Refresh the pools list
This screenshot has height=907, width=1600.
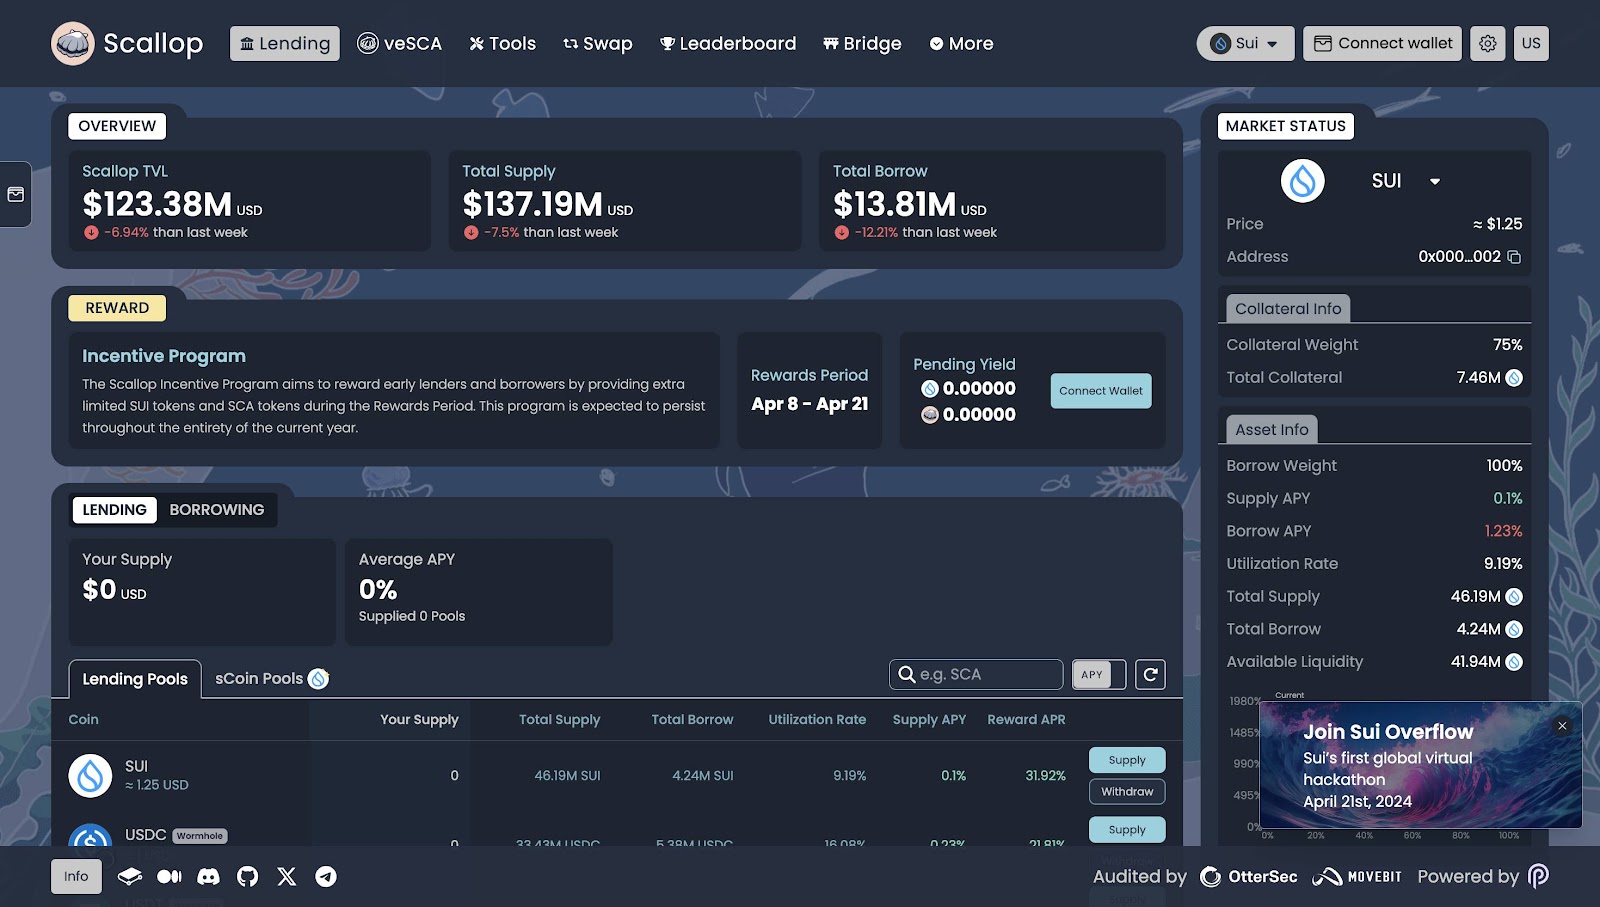[x=1151, y=675]
